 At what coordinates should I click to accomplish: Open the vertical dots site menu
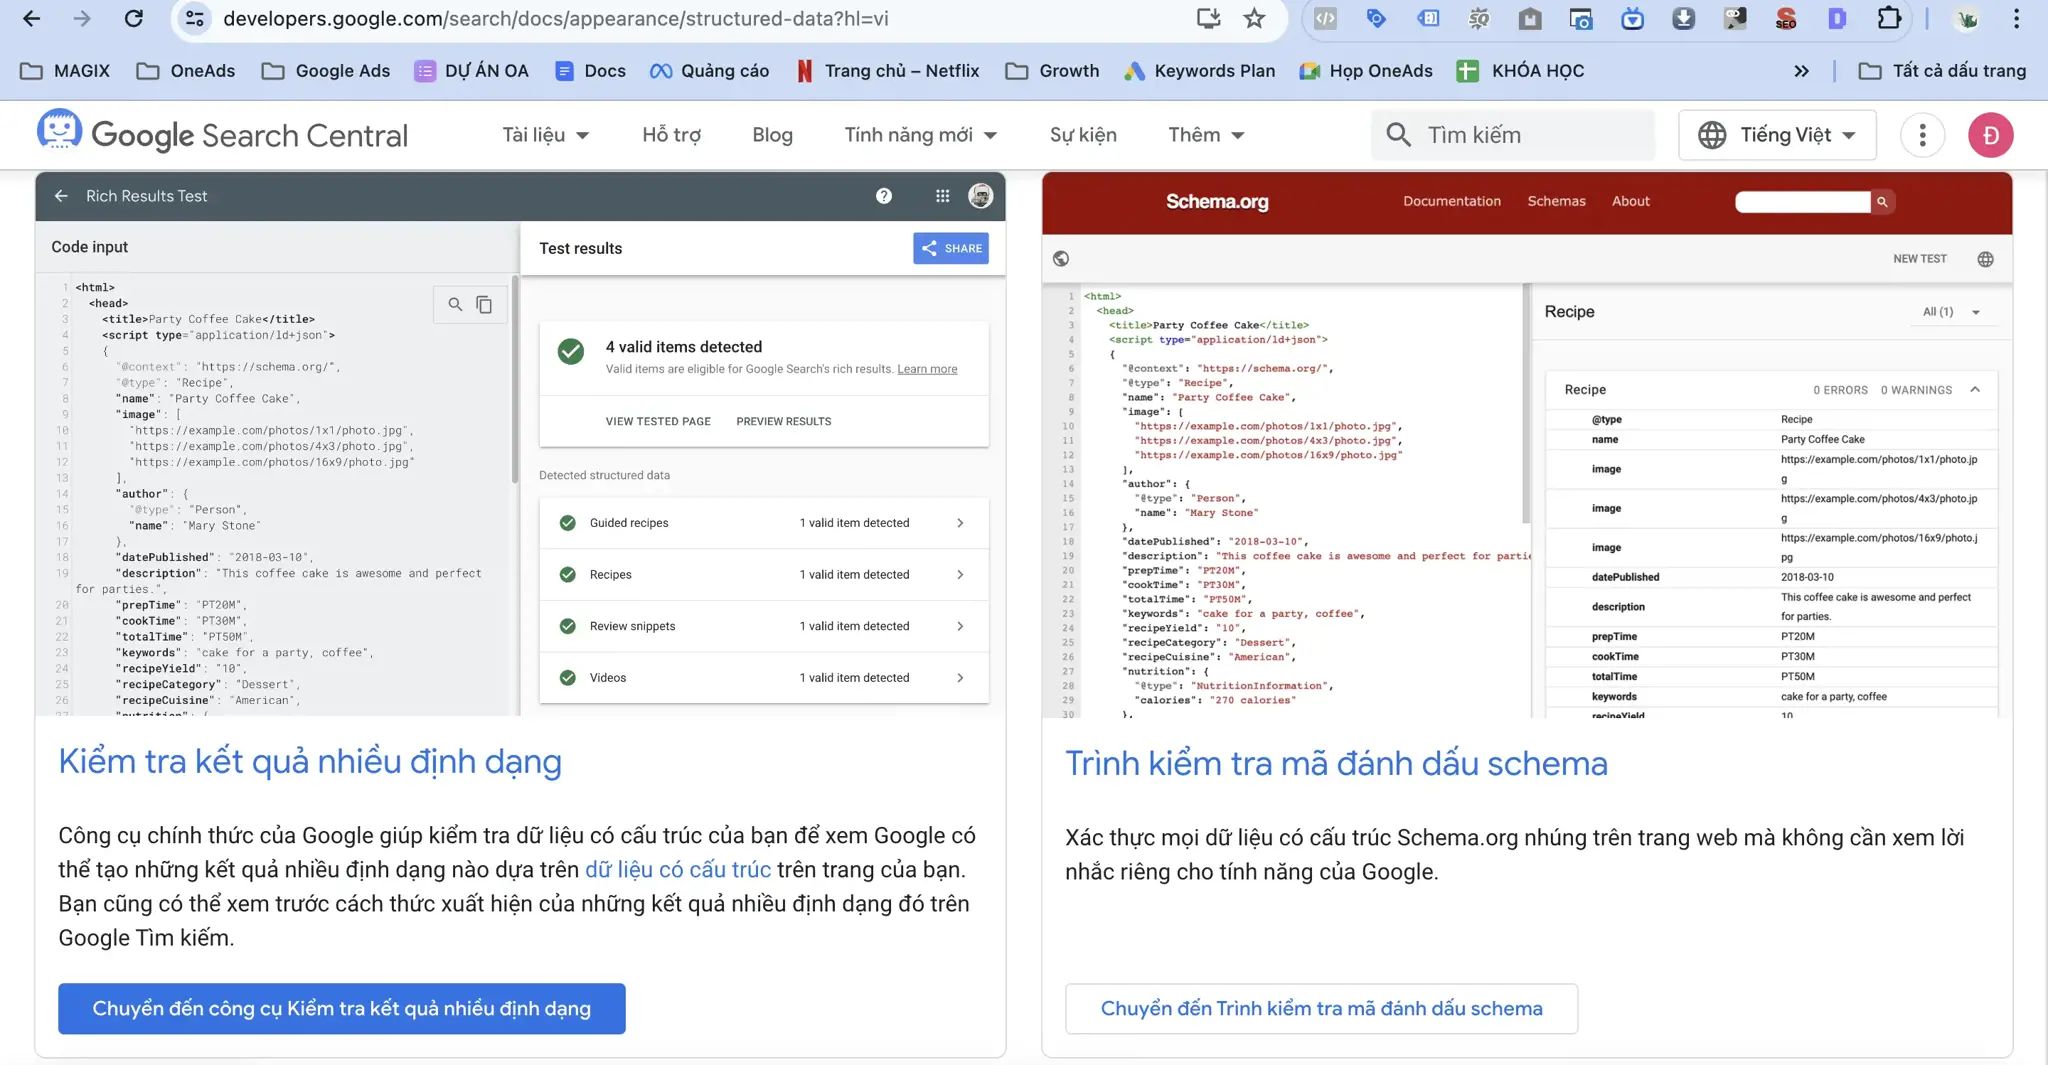tap(1922, 135)
